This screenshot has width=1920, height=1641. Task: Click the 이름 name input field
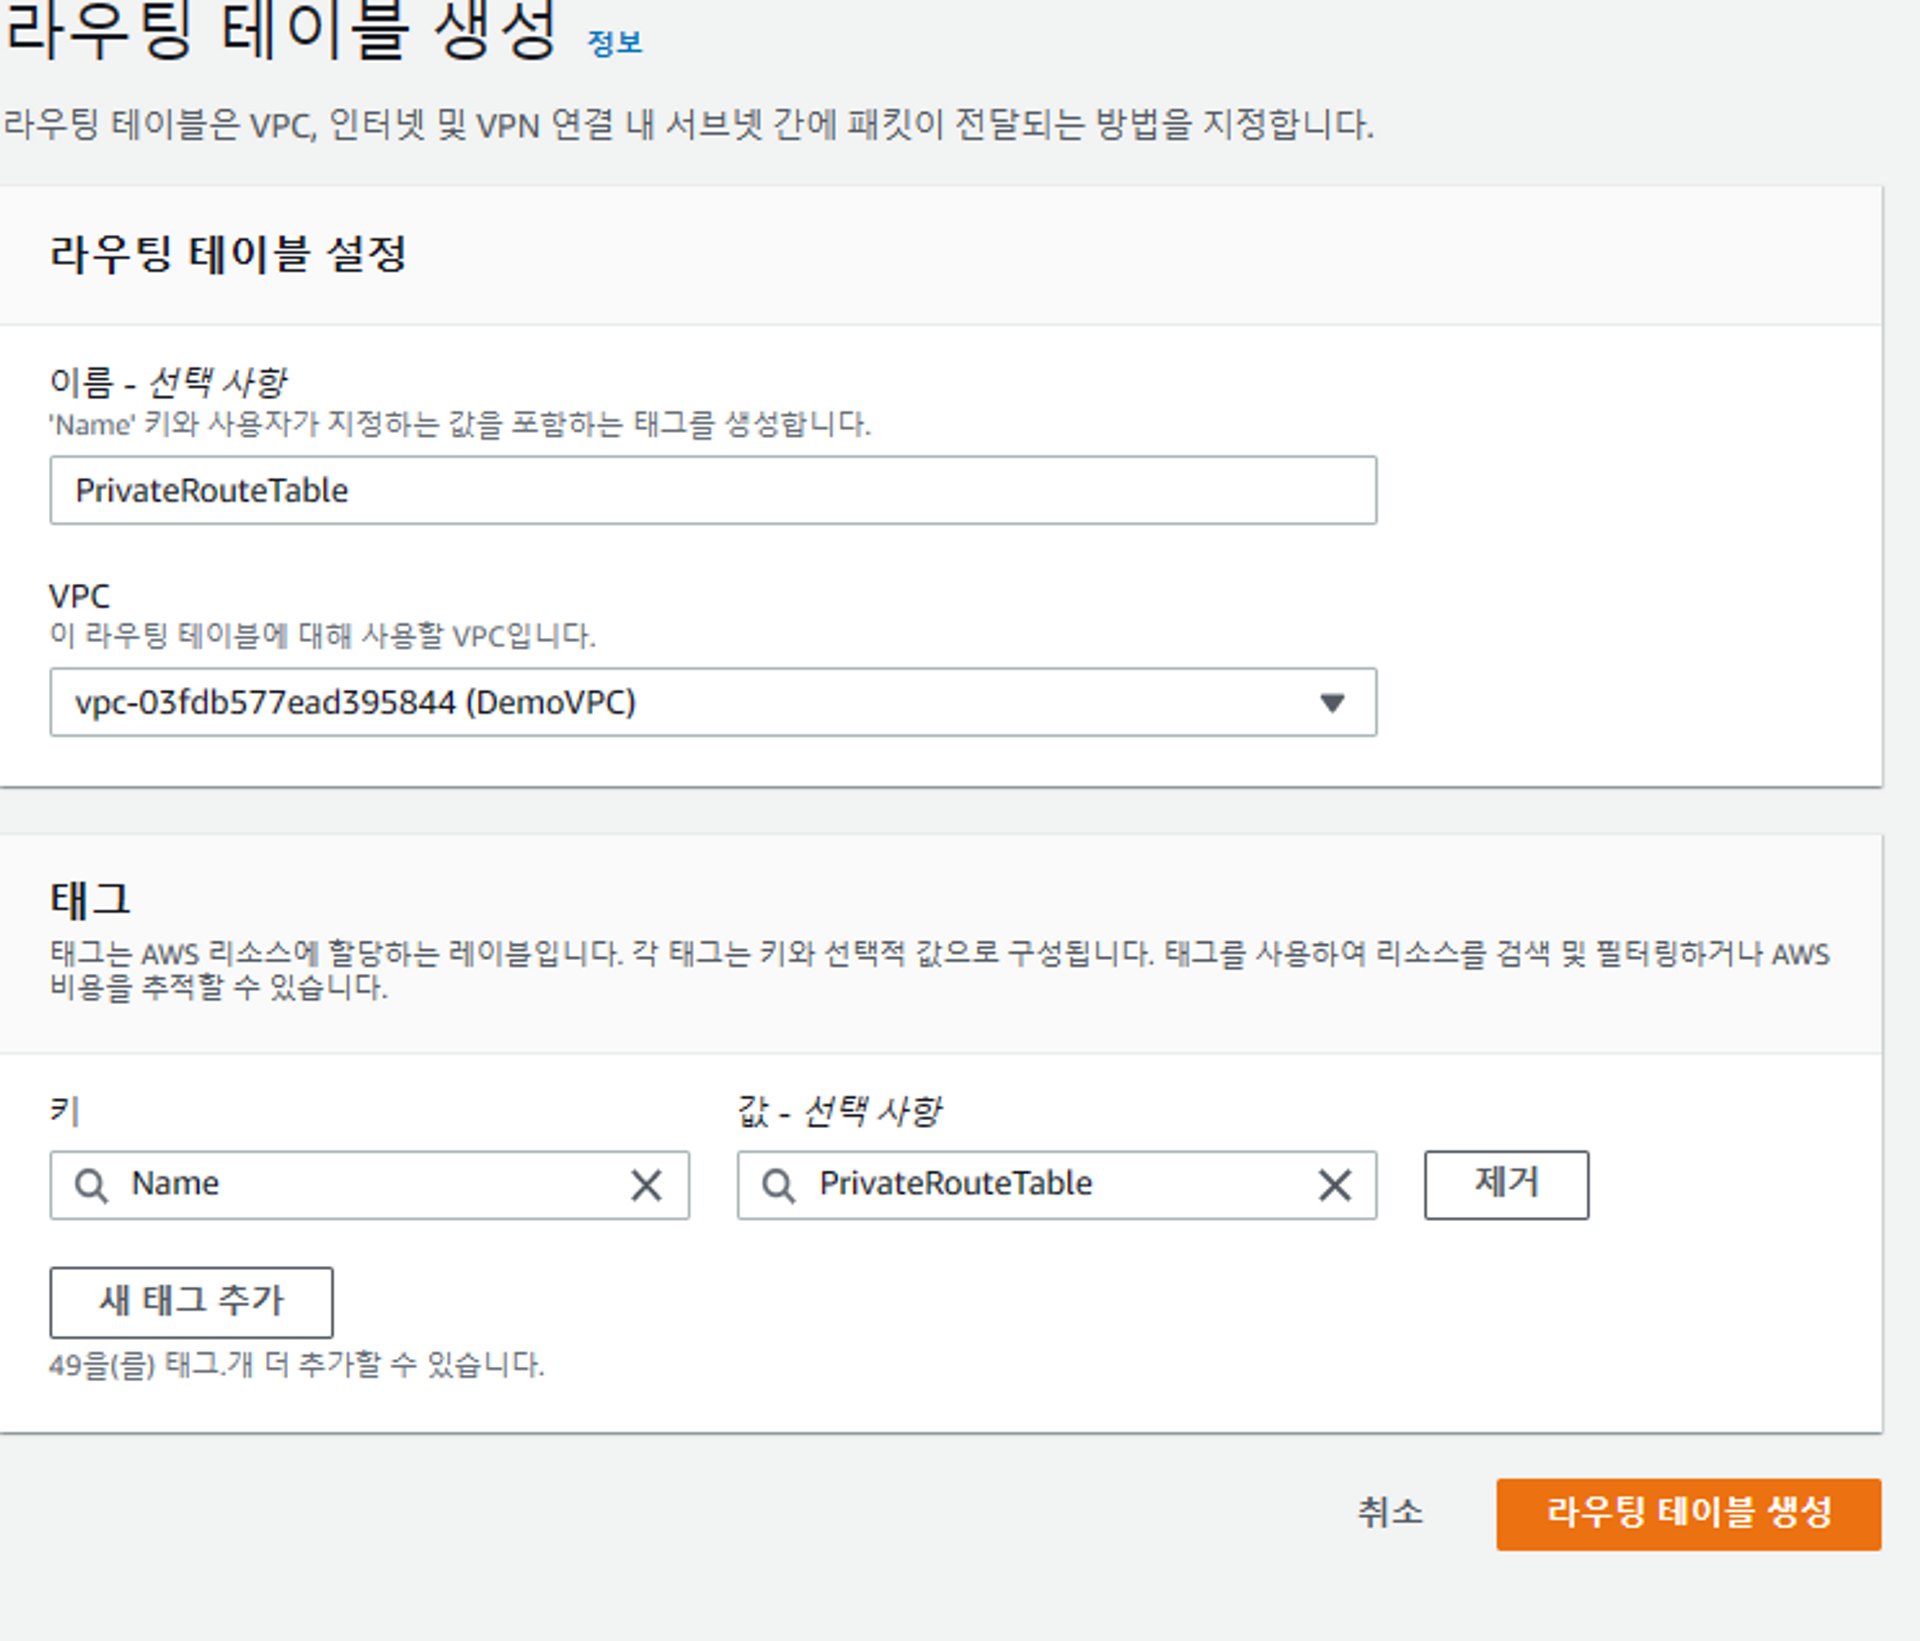[x=712, y=491]
